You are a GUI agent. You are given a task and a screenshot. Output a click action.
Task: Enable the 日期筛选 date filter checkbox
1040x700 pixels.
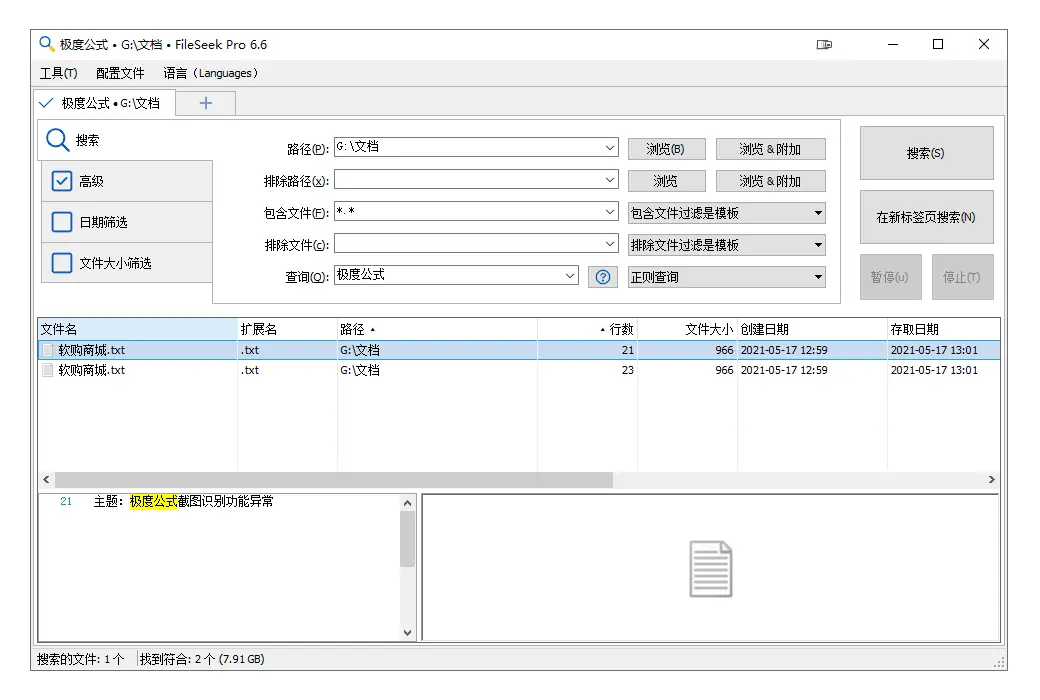pyautogui.click(x=62, y=222)
